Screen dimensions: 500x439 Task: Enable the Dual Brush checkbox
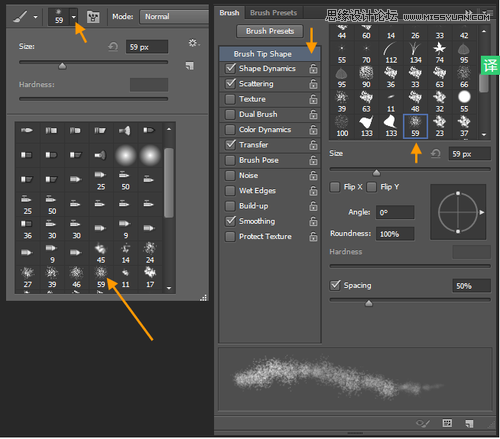[x=230, y=114]
